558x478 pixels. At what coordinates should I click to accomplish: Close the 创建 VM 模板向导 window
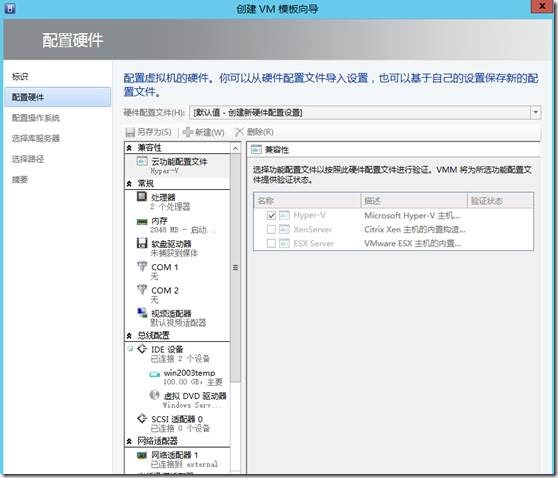[542, 6]
